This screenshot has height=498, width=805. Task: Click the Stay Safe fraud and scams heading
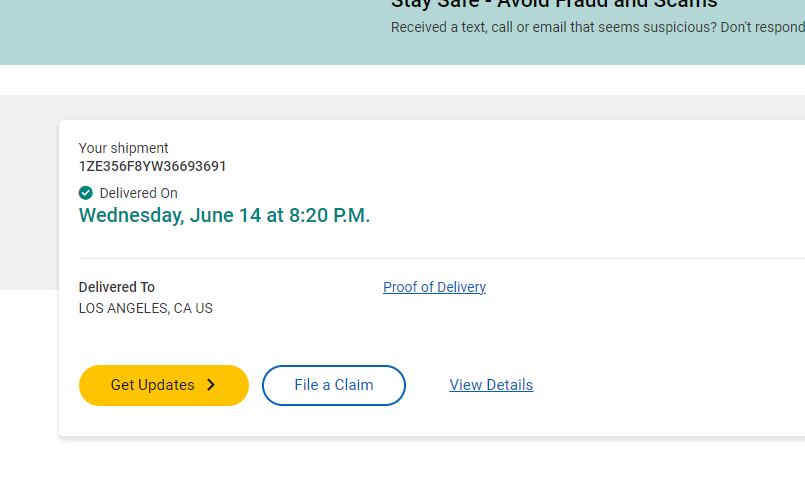(x=553, y=4)
